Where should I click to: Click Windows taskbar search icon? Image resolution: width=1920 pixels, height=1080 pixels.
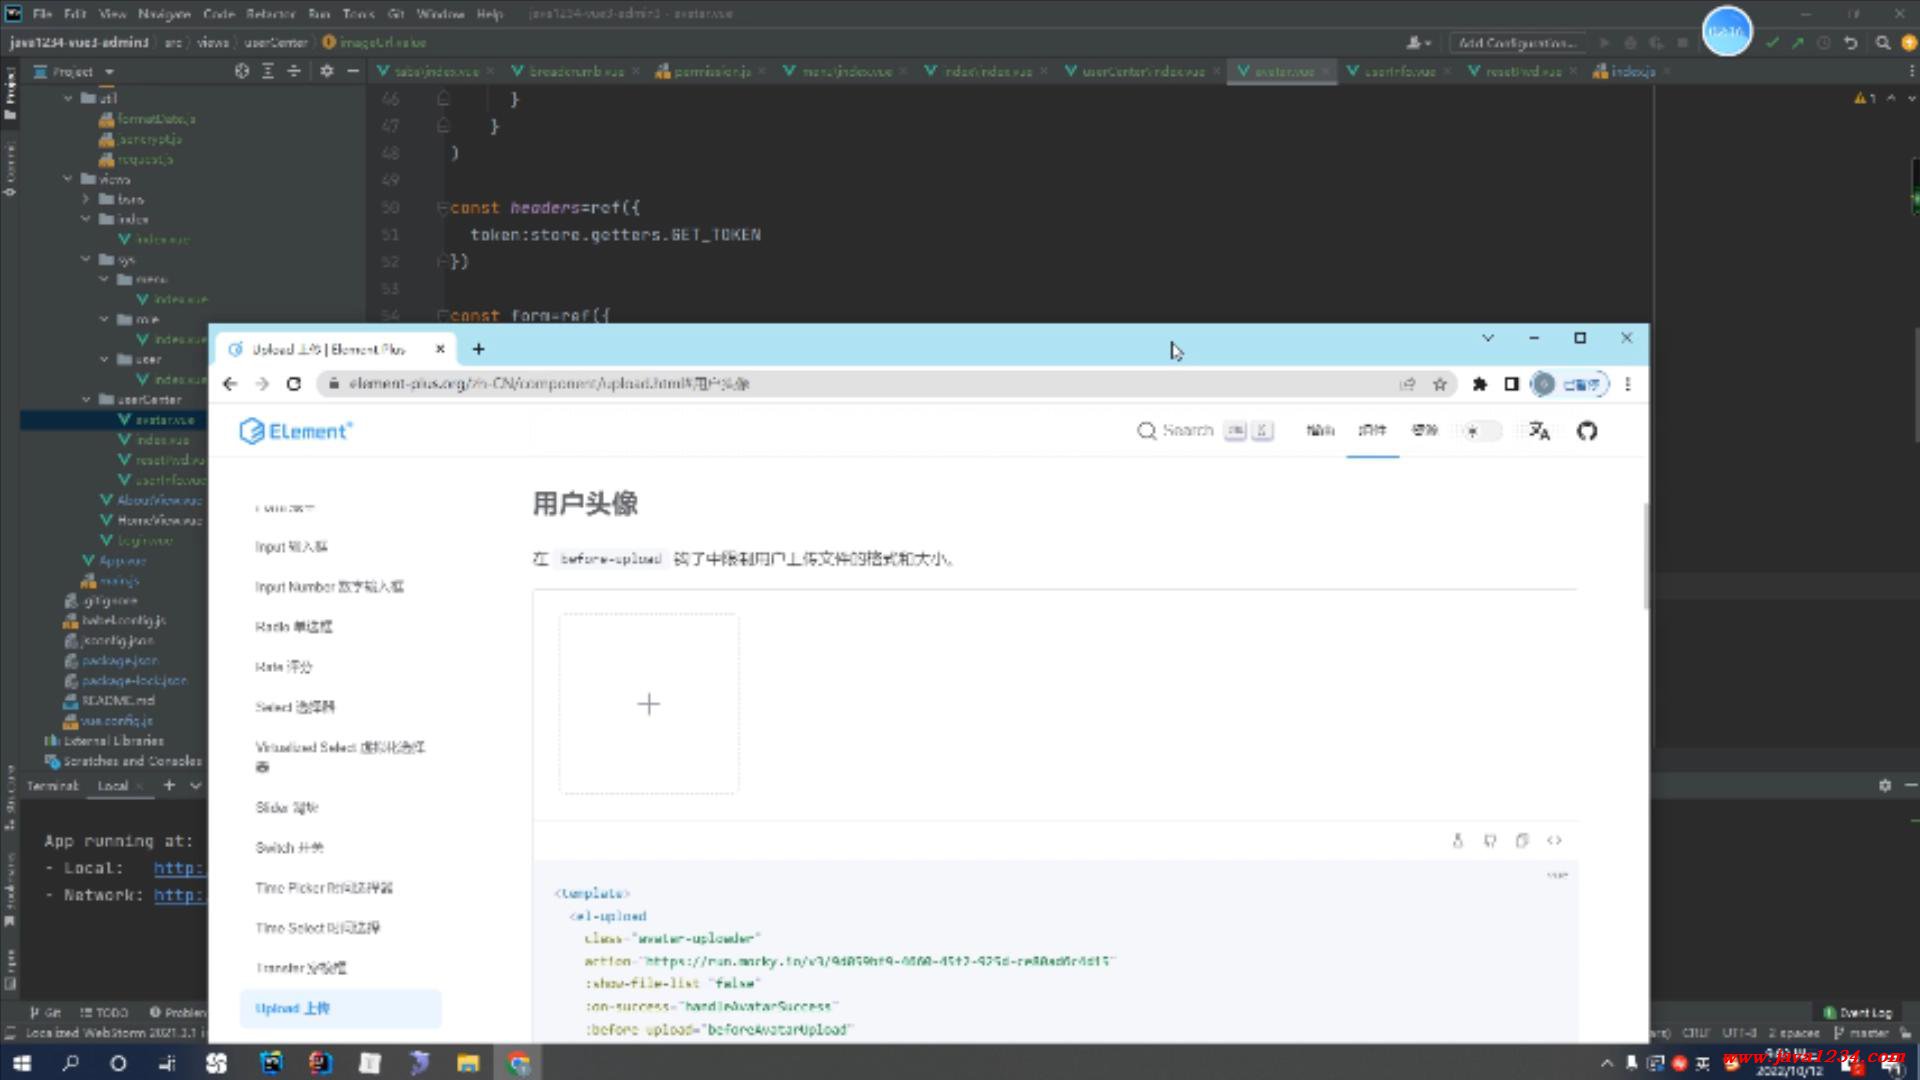(70, 1063)
